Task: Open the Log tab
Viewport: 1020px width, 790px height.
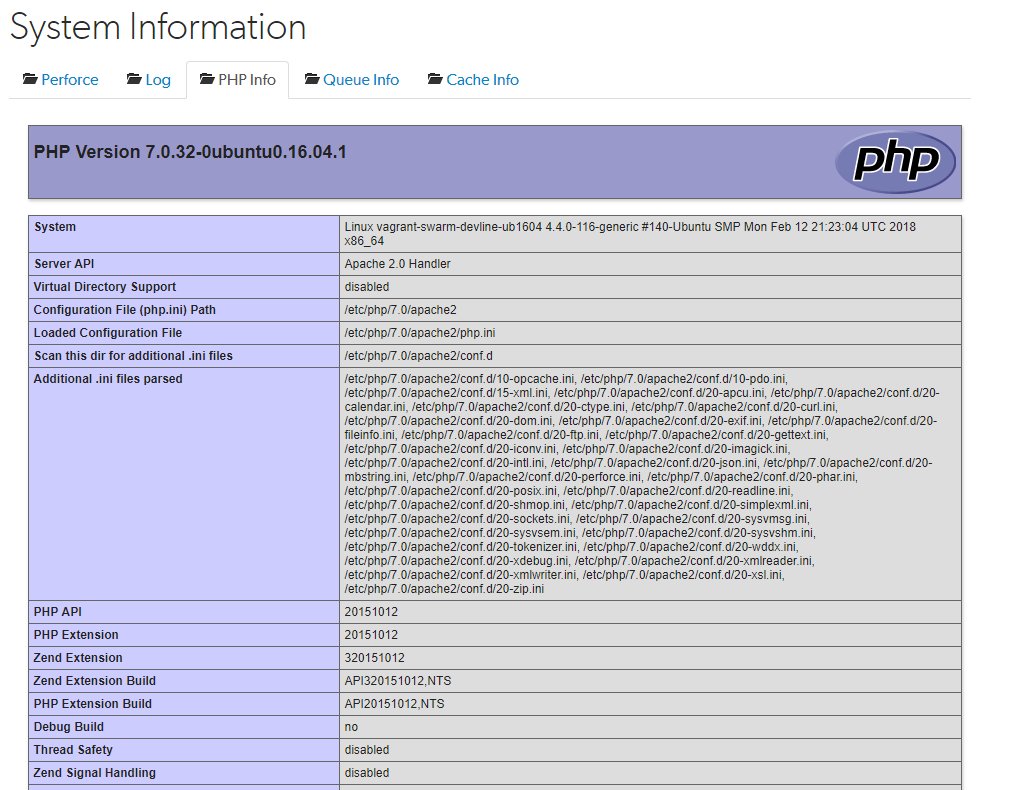Action: (x=156, y=79)
